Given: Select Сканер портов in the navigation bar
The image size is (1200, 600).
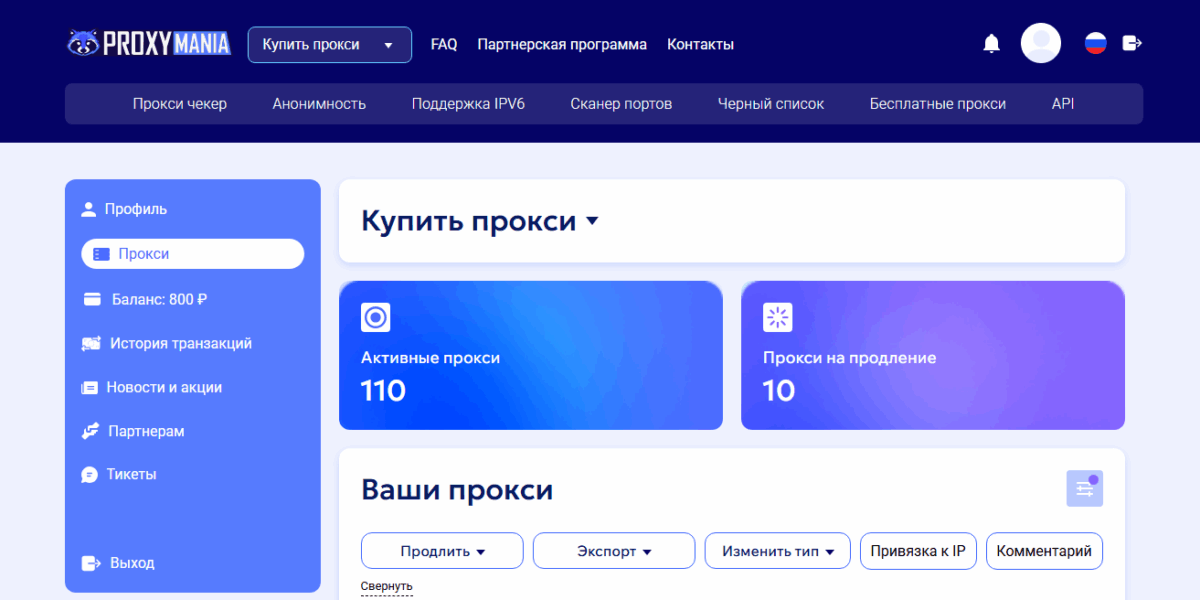Looking at the screenshot, I should pos(620,103).
